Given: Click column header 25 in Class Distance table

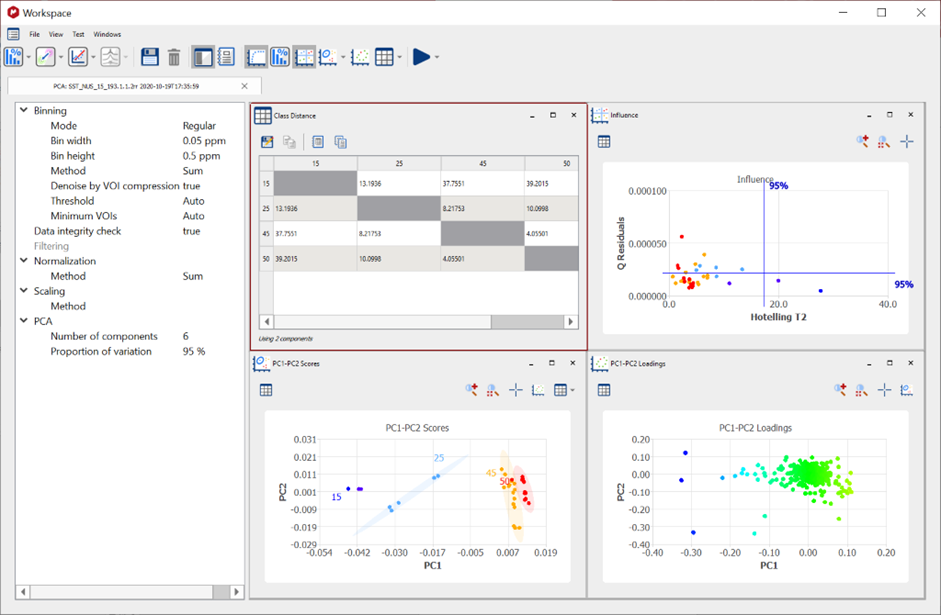Looking at the screenshot, I should (x=399, y=163).
